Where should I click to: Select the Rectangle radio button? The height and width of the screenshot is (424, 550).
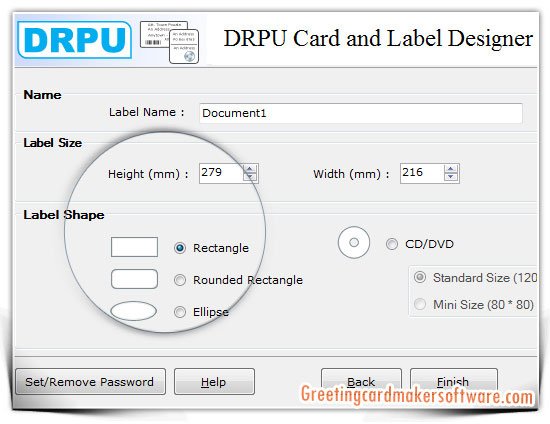pyautogui.click(x=180, y=248)
